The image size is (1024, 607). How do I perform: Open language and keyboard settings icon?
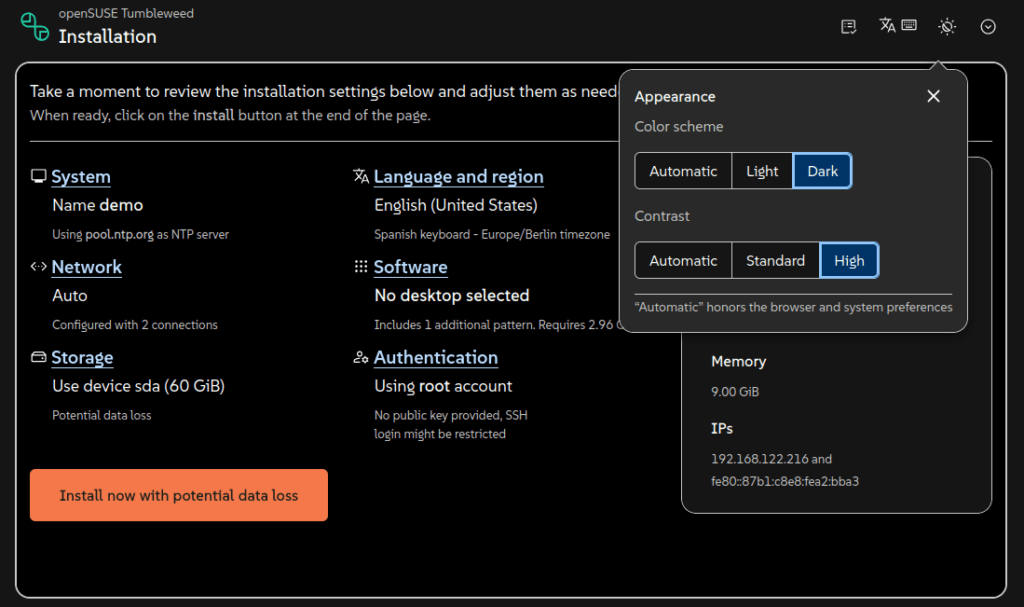[898, 25]
